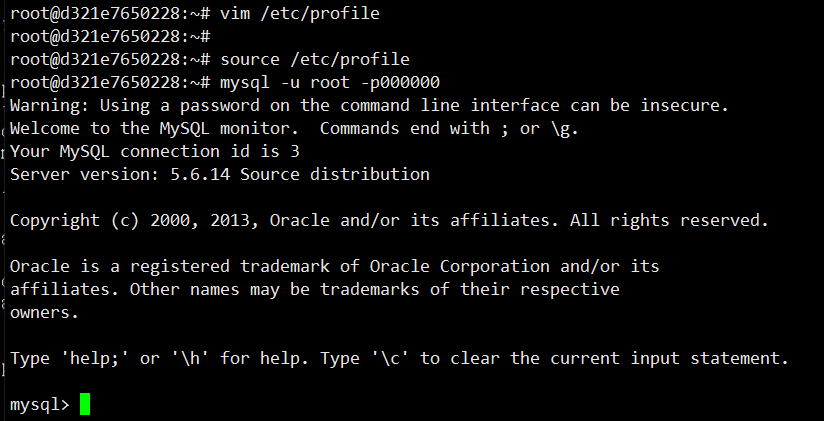Click the green cursor block at mysql prompt
This screenshot has width=824, height=421.
click(85, 405)
